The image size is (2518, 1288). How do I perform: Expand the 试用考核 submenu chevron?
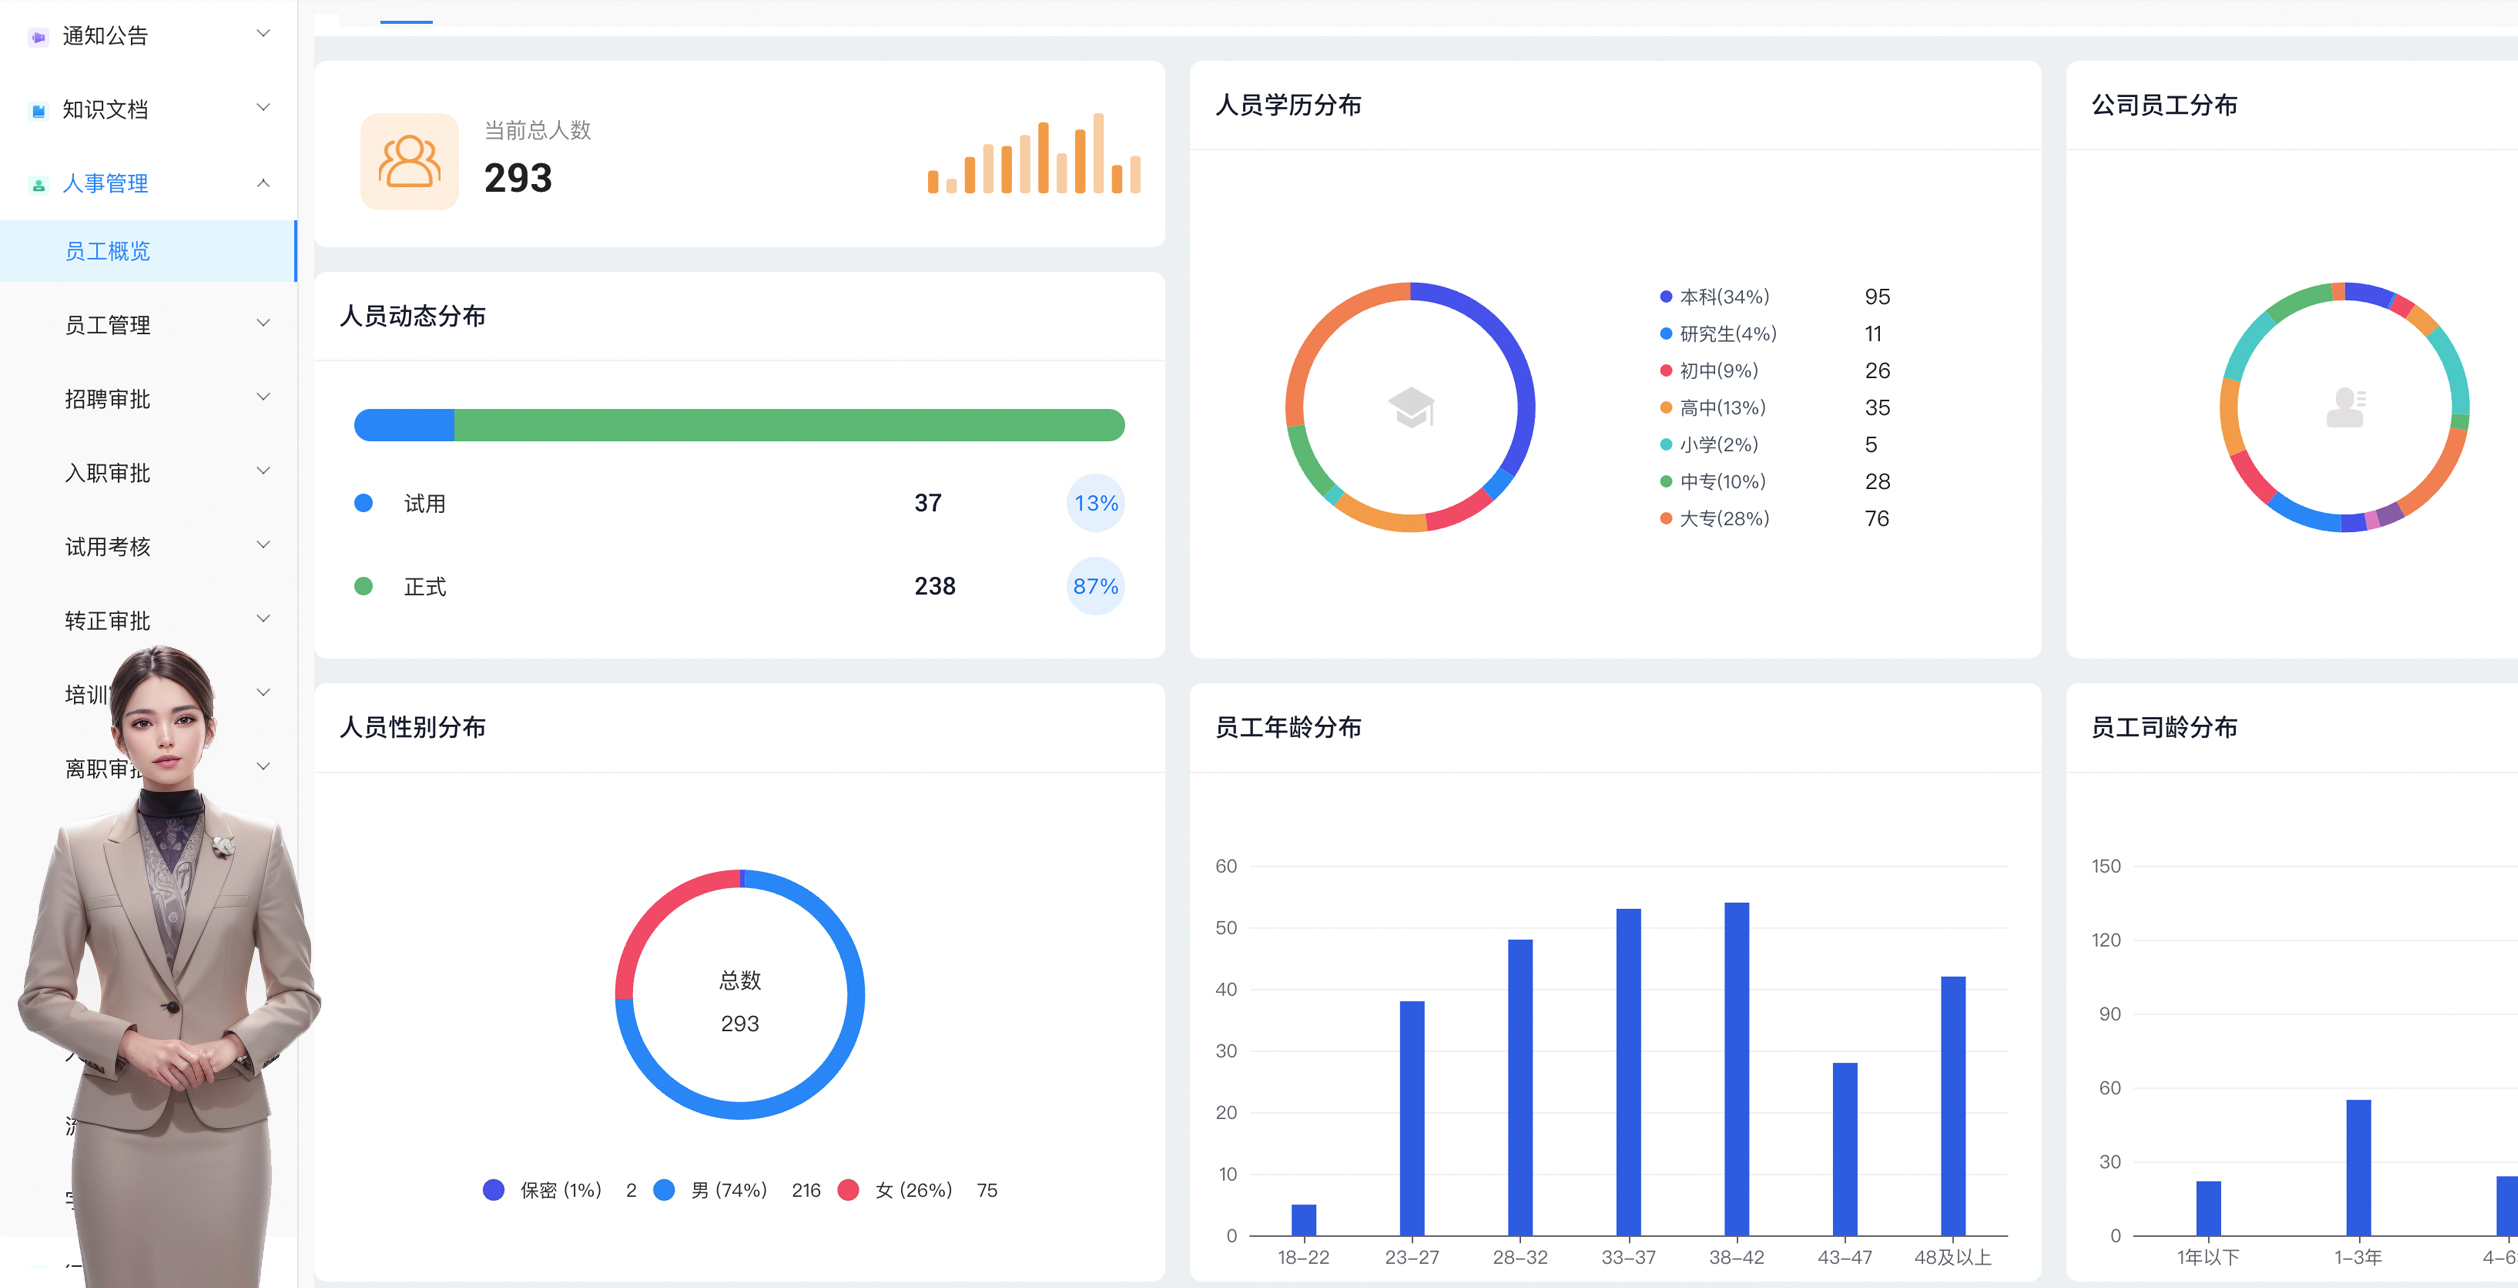click(x=263, y=545)
